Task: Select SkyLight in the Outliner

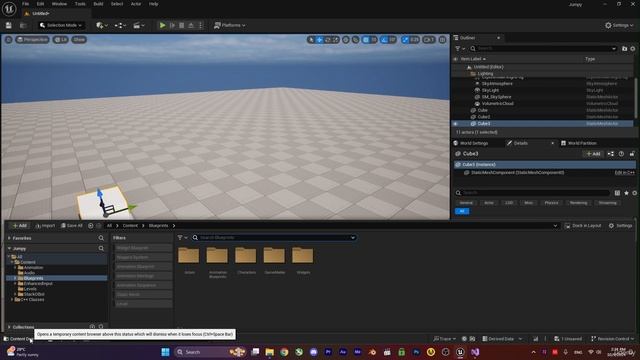Action: (490, 90)
